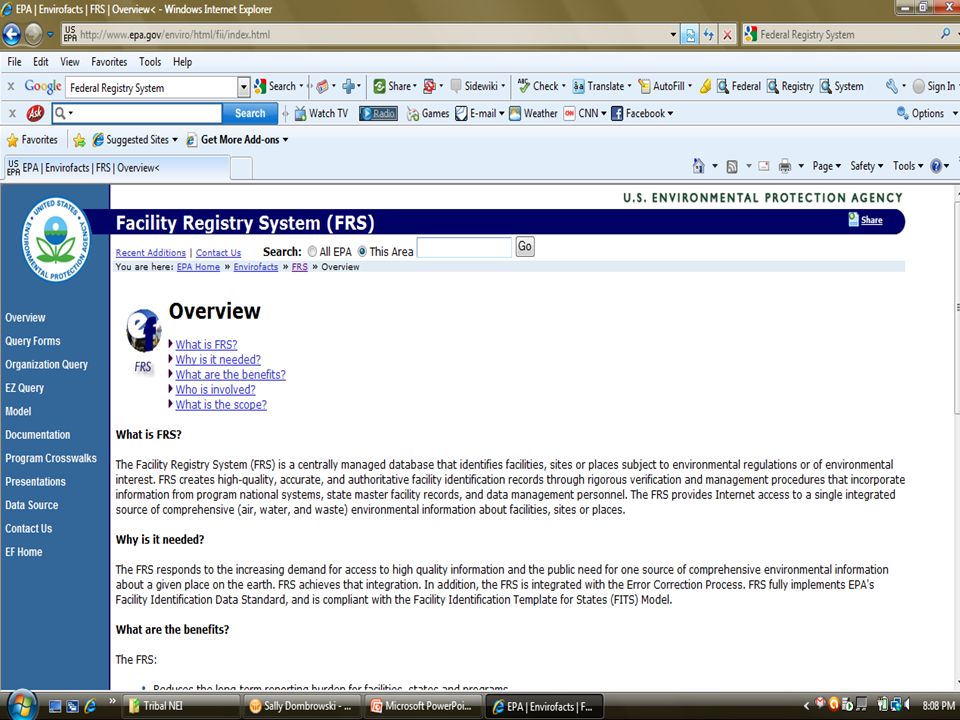Viewport: 960px width, 720px height.
Task: Click the Windows Start orb
Action: point(21,705)
